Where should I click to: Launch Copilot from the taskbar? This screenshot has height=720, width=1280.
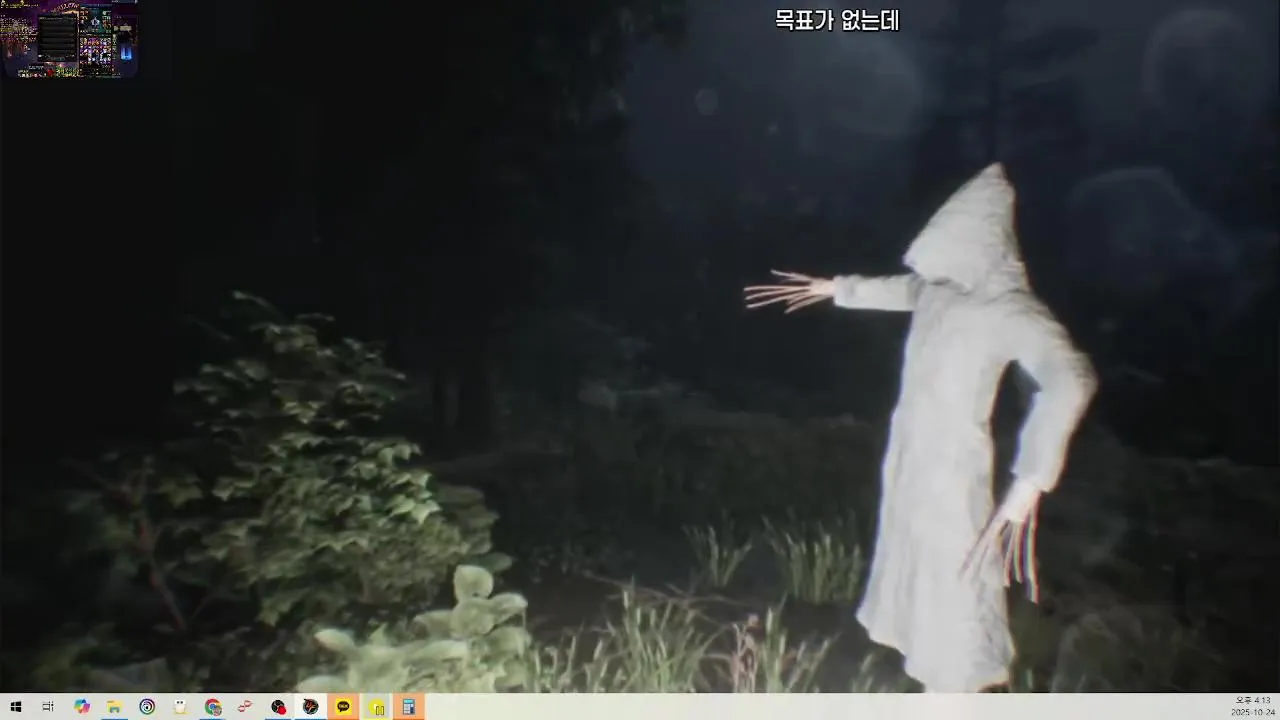[82, 707]
